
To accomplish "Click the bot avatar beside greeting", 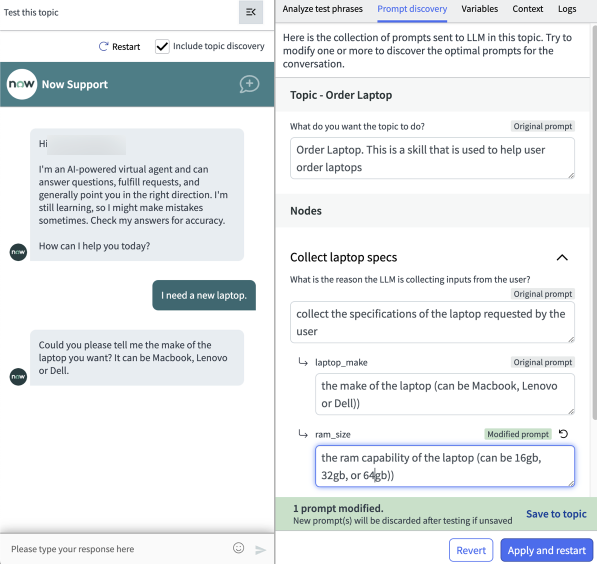I will [x=18, y=252].
